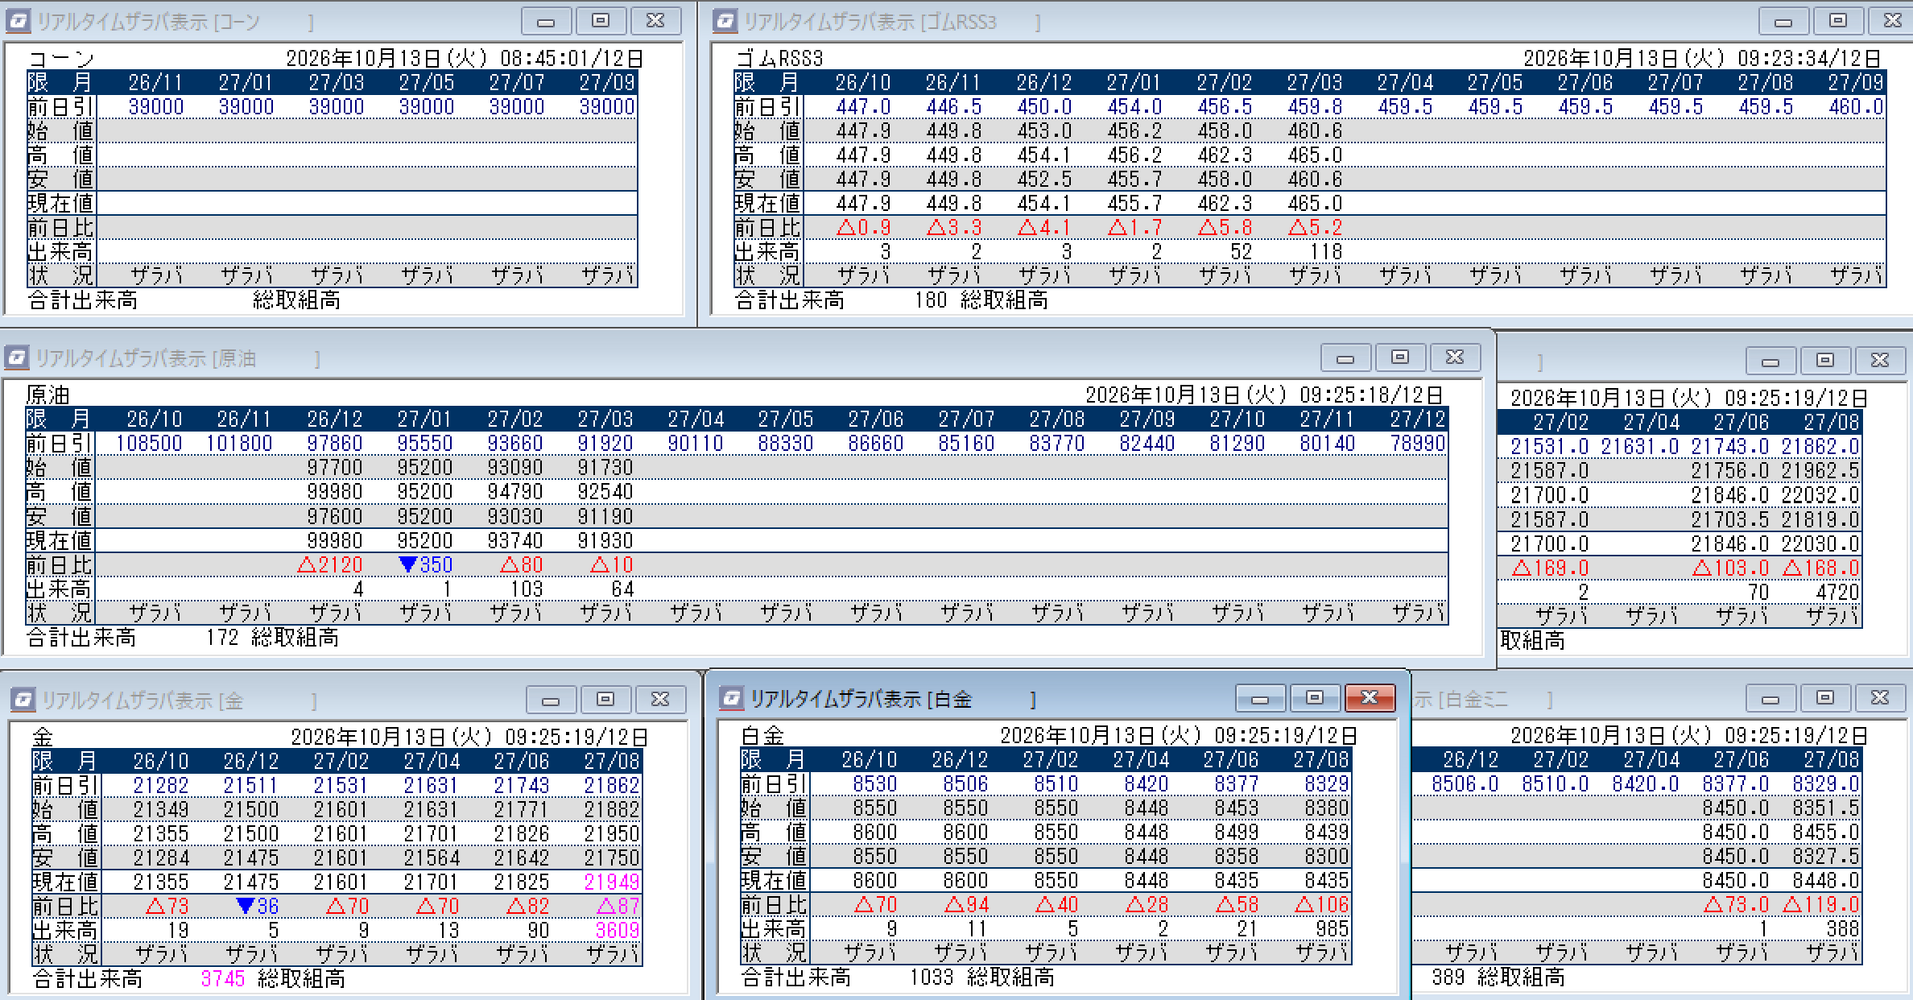The height and width of the screenshot is (1000, 1913).
Task: Click the 合計出来高 value 3745 in 金 window
Action: (x=222, y=978)
